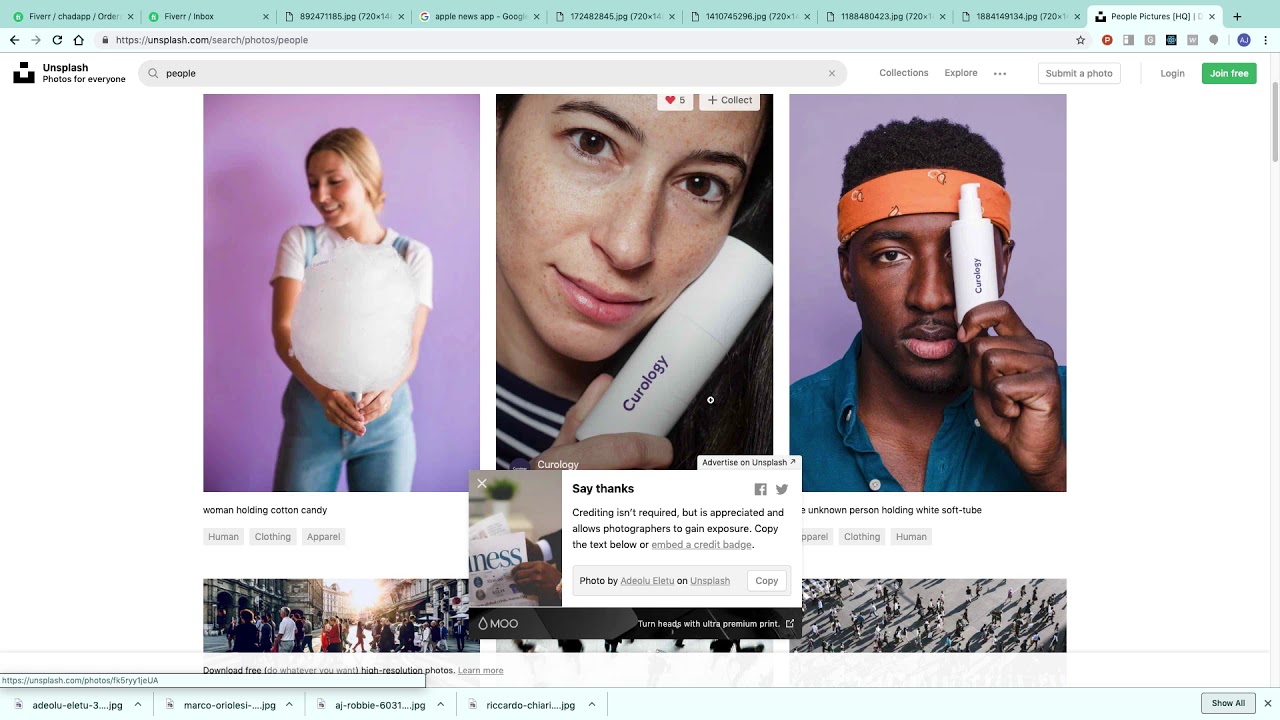The width and height of the screenshot is (1280, 720).
Task: Click the Join free button
Action: (1229, 73)
